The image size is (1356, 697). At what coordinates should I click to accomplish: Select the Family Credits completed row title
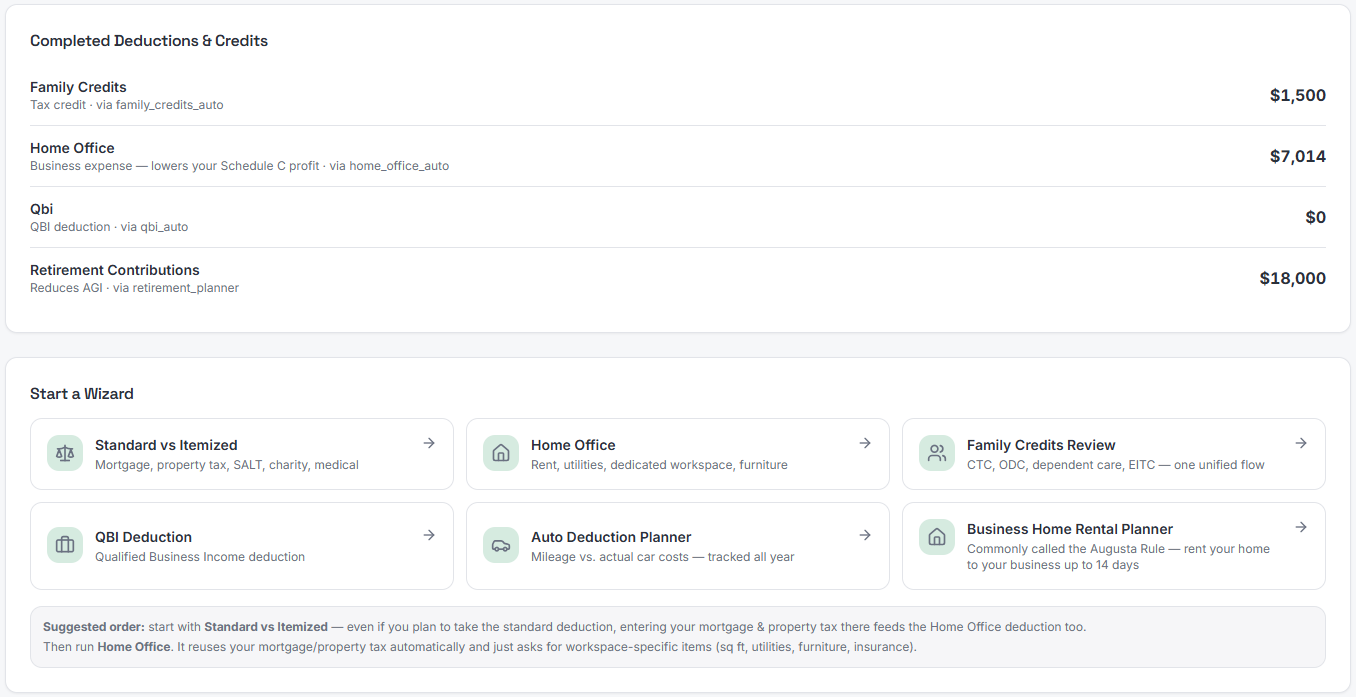coord(78,87)
